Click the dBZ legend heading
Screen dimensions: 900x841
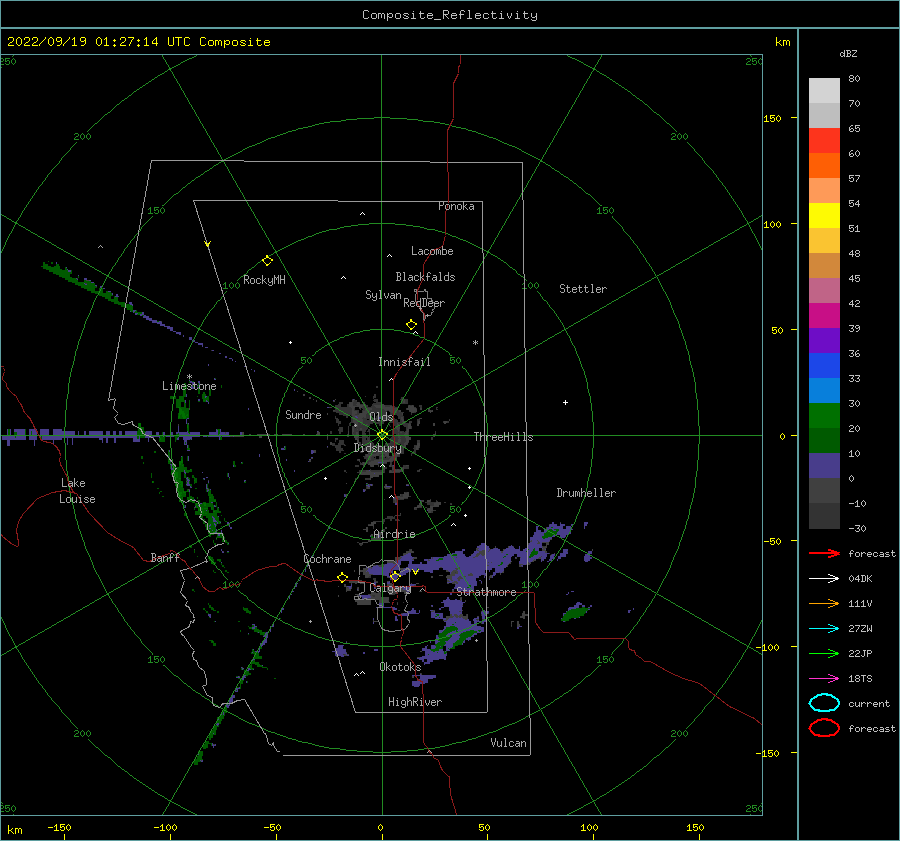pos(848,53)
